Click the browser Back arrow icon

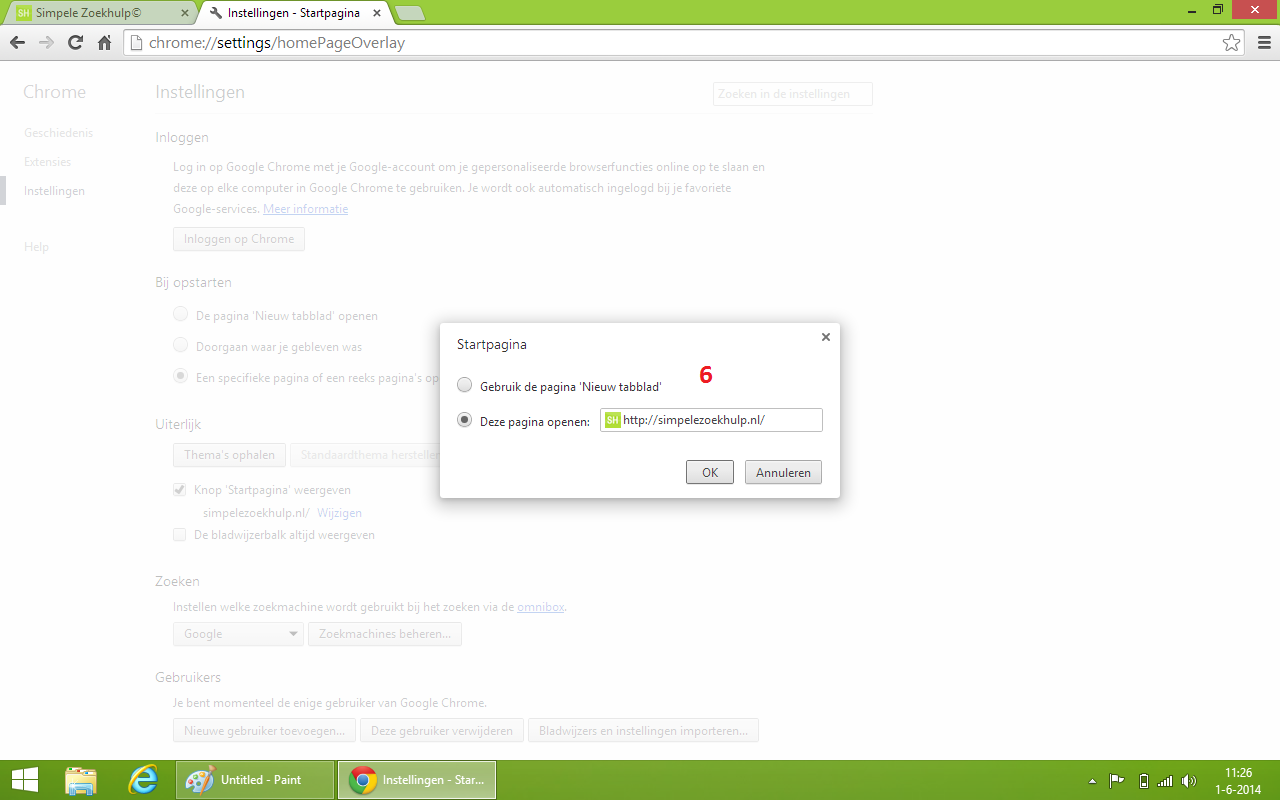click(x=17, y=43)
